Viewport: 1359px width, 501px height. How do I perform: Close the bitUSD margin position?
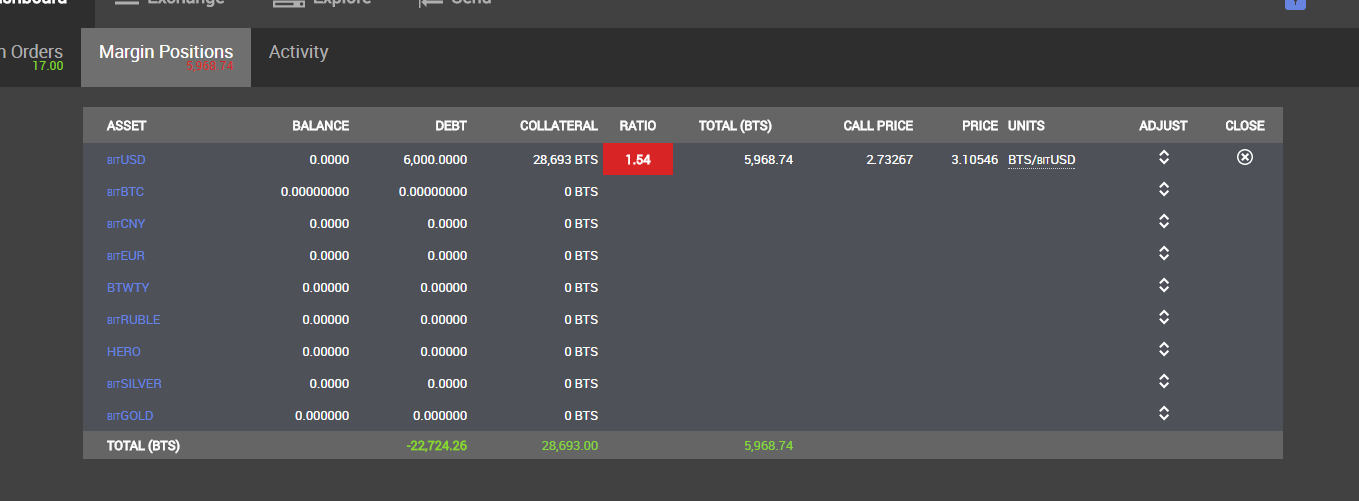(1245, 158)
